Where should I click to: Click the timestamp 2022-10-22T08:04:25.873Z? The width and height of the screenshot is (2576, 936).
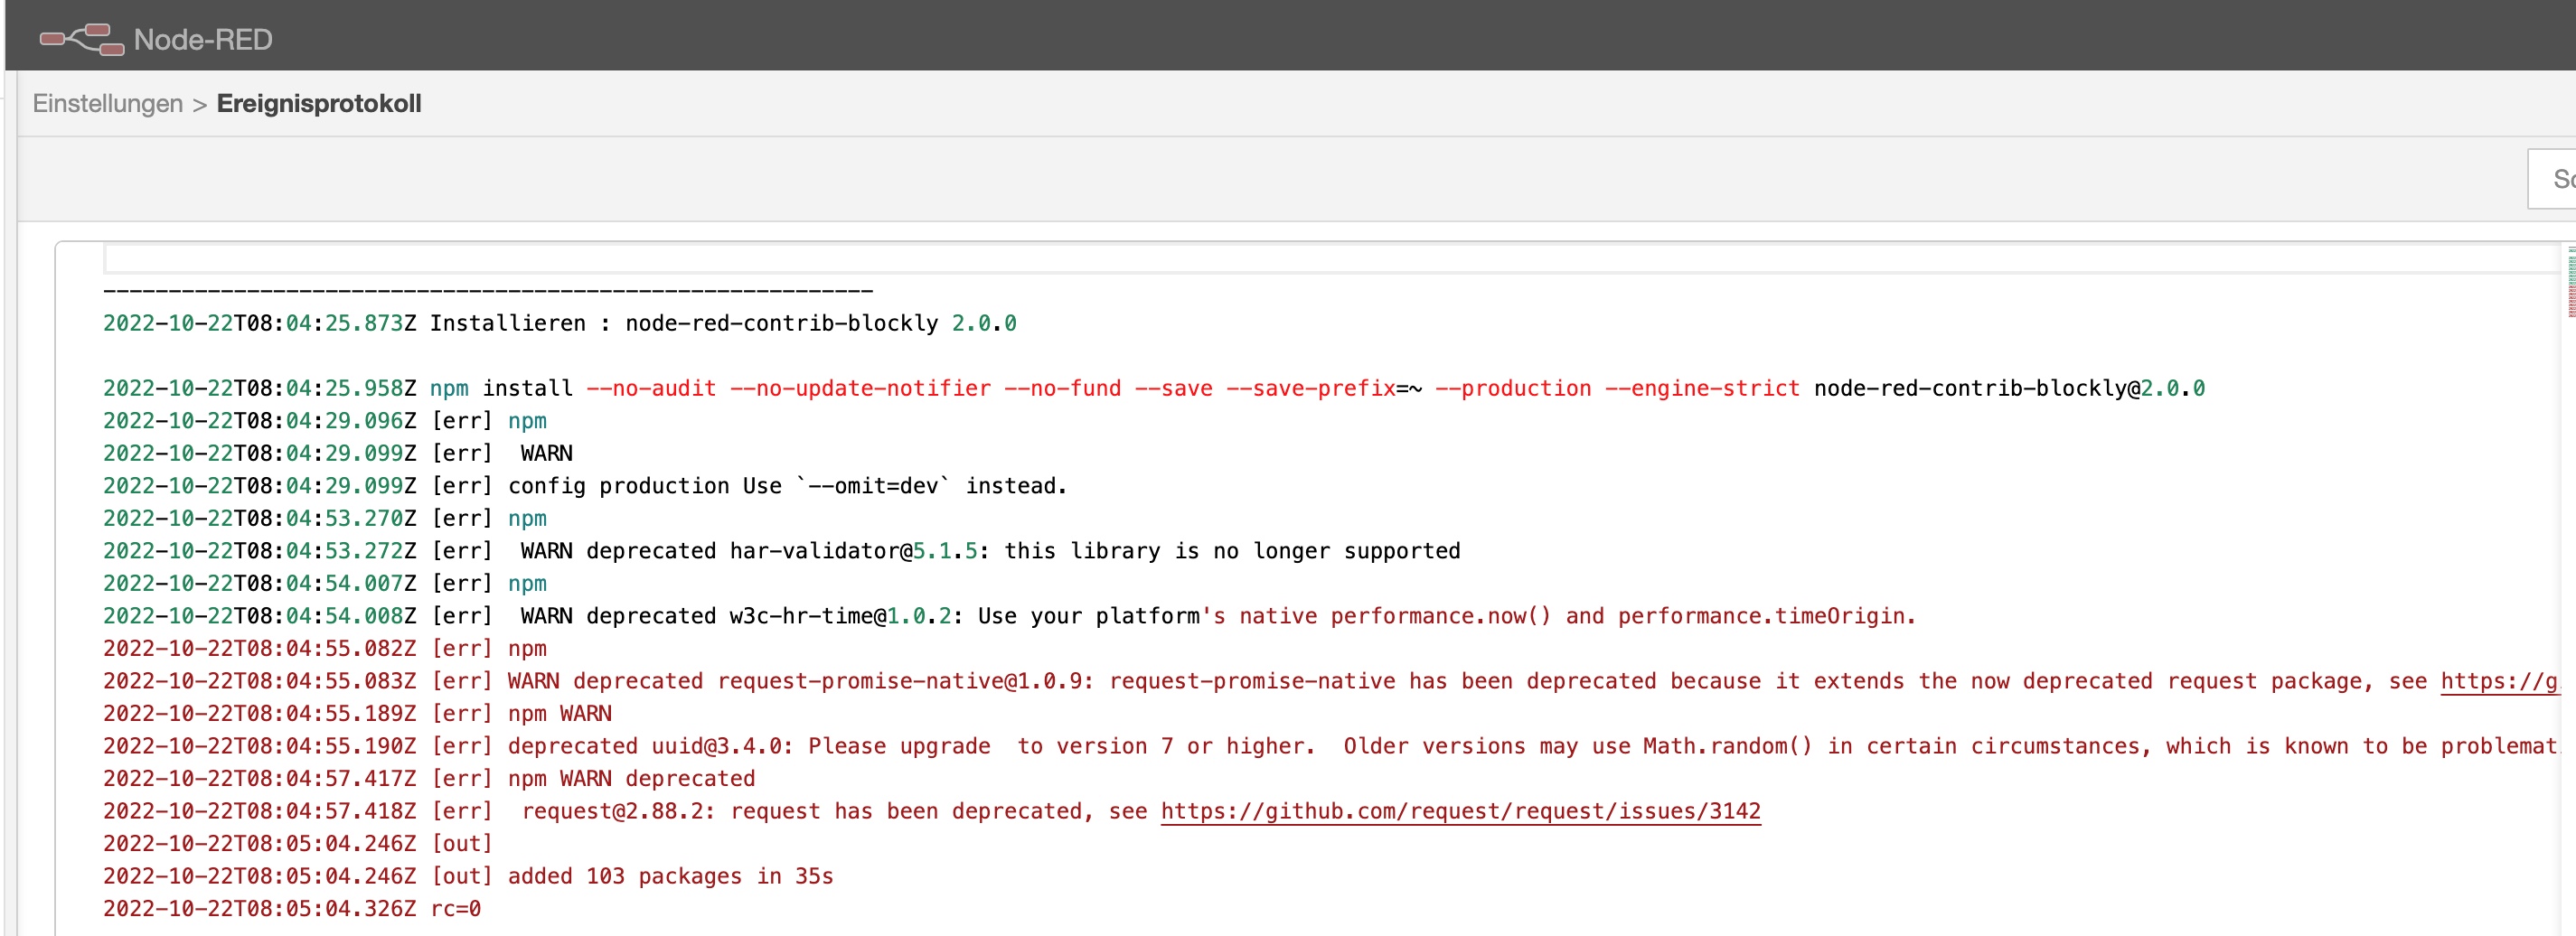click(260, 322)
